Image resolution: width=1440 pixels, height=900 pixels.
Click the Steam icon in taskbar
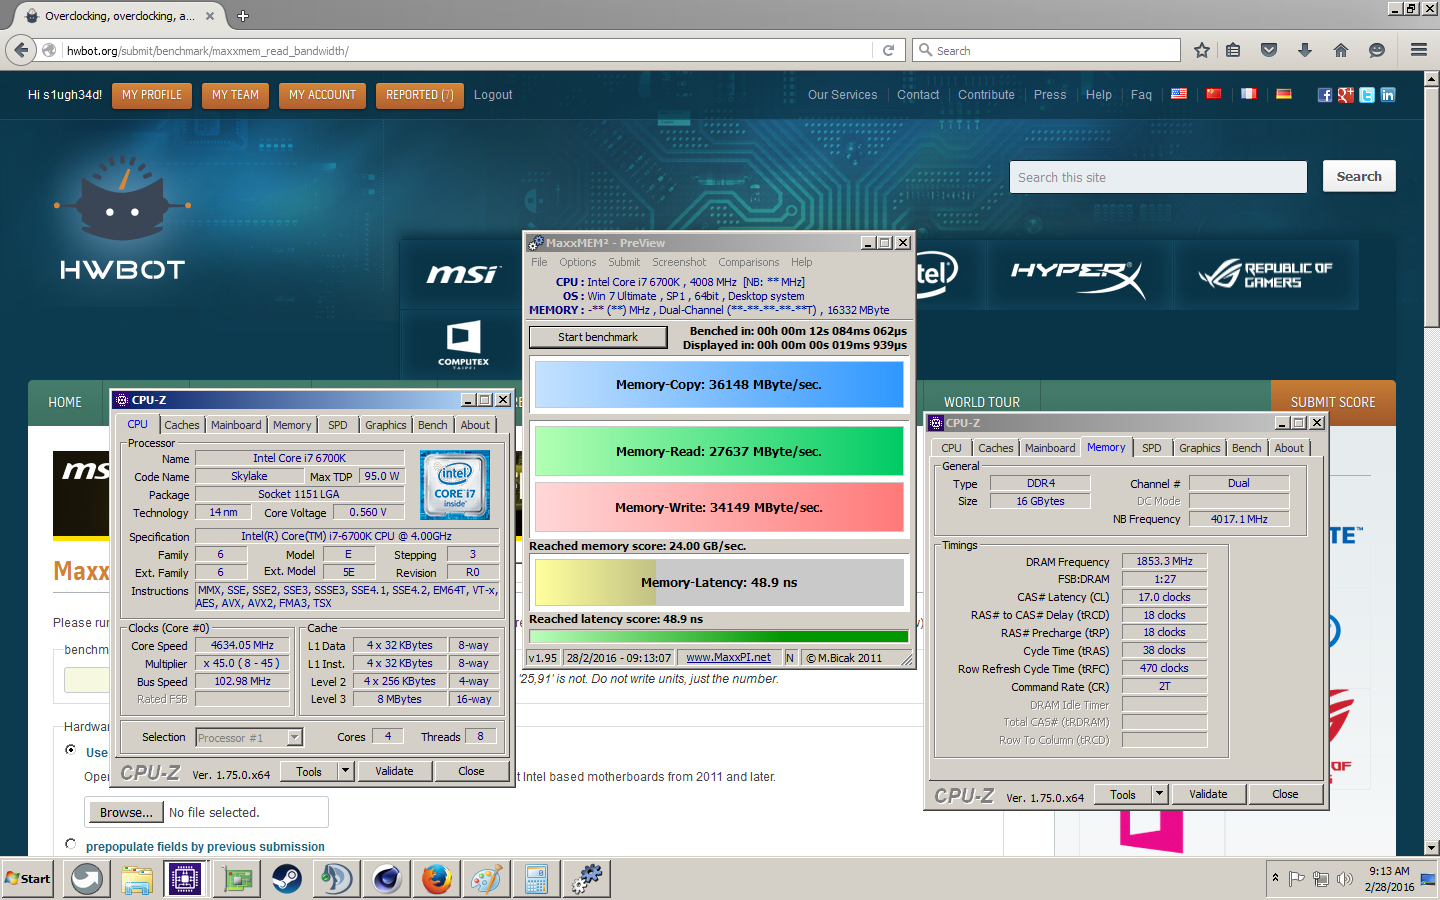pyautogui.click(x=287, y=879)
